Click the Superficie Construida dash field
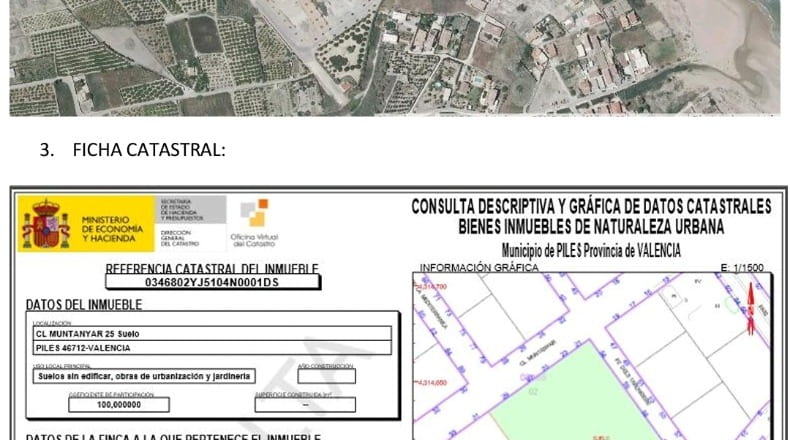This screenshot has height=440, width=790. tap(305, 405)
